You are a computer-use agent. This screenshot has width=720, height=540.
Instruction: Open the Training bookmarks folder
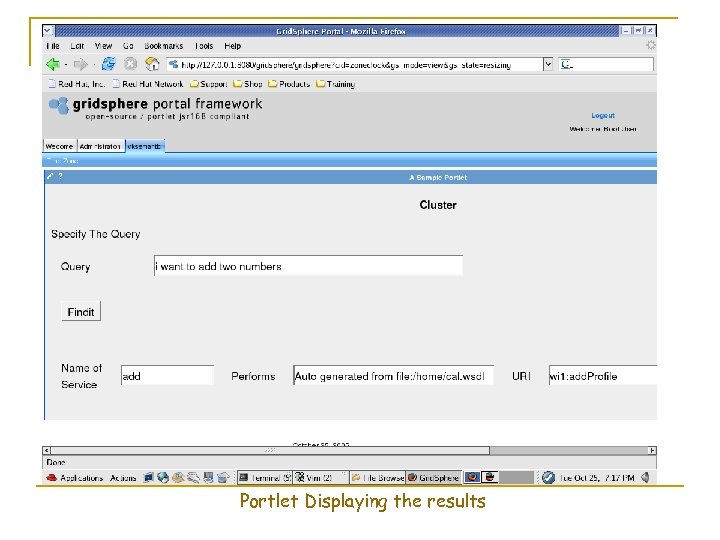[336, 84]
